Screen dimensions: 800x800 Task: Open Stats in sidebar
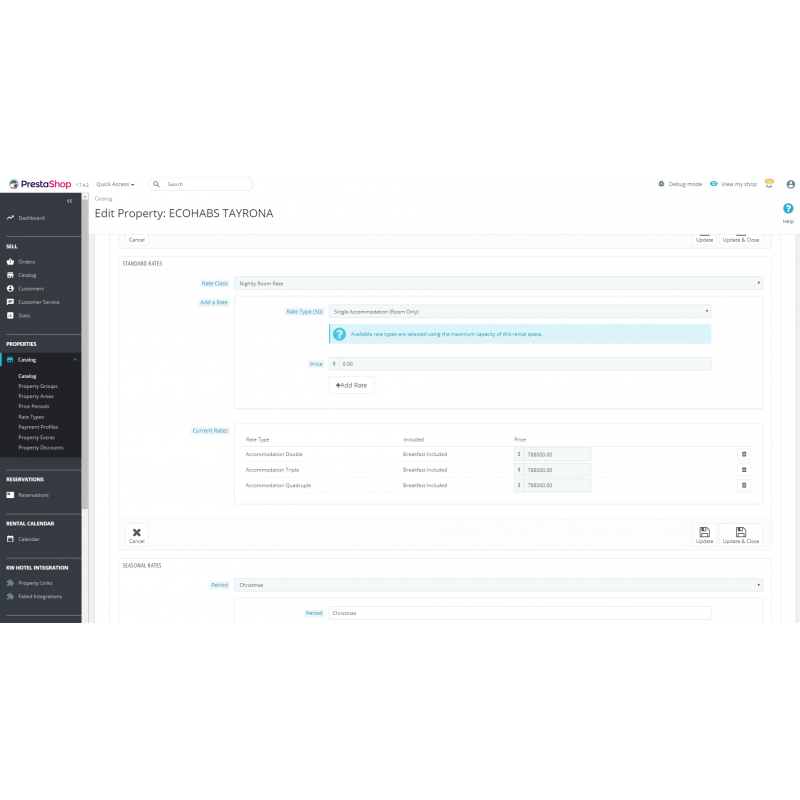24,315
